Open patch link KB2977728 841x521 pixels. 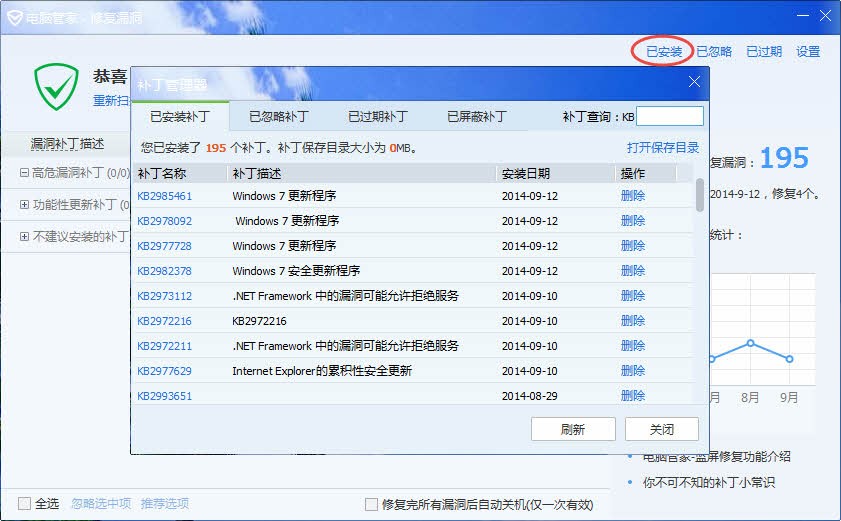165,246
